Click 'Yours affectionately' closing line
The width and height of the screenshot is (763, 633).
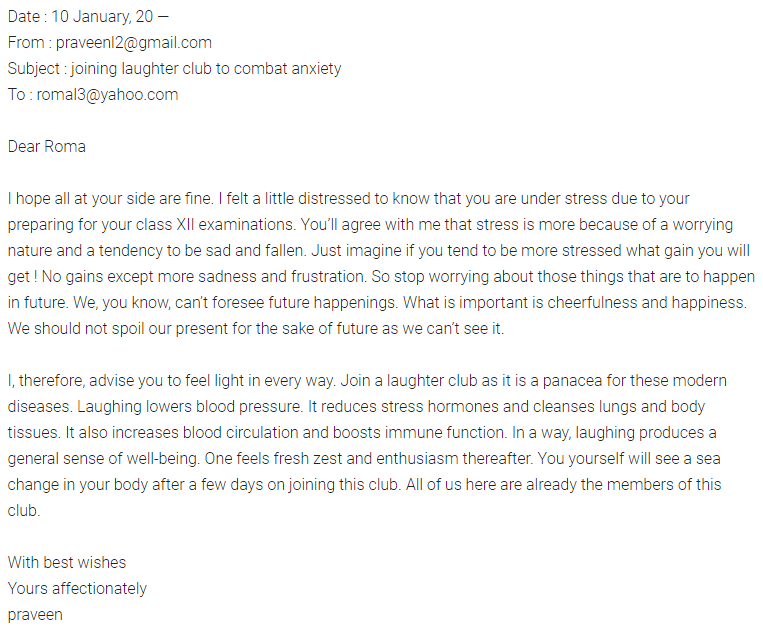point(77,589)
